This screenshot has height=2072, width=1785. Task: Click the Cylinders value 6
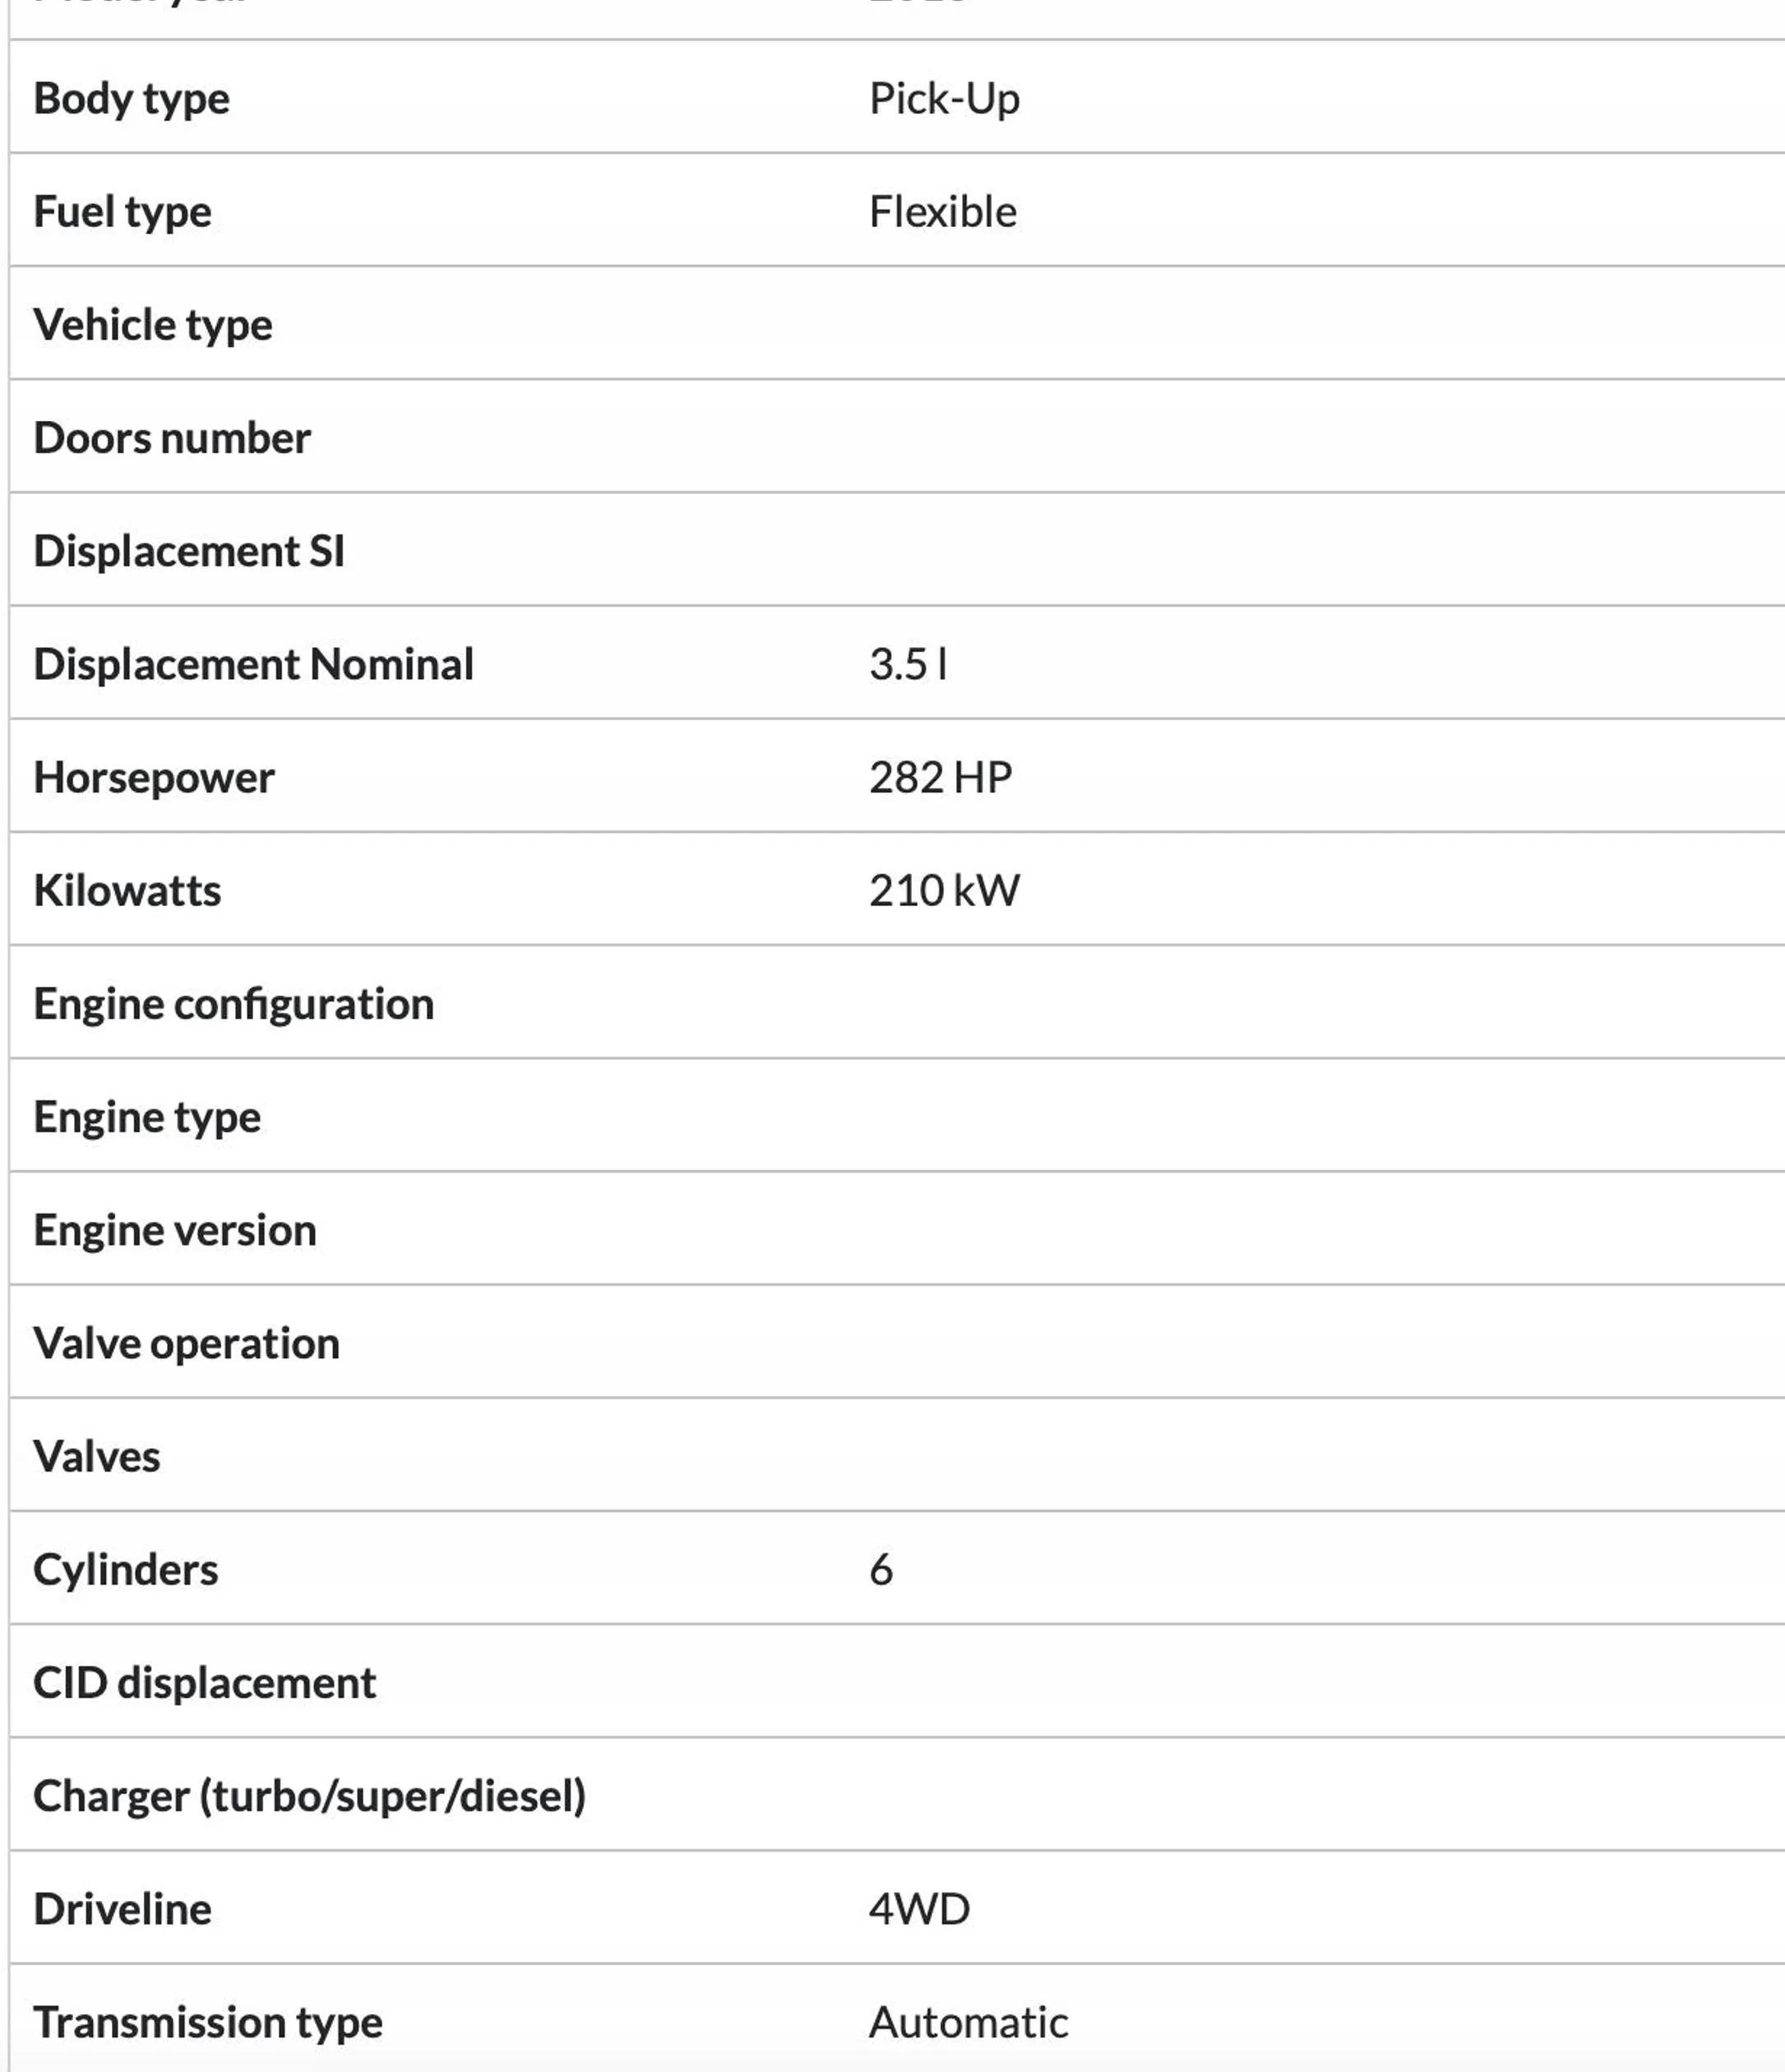[x=880, y=1569]
